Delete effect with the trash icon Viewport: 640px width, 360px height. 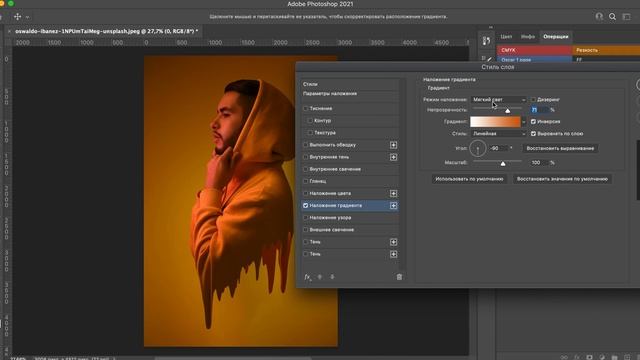(399, 277)
